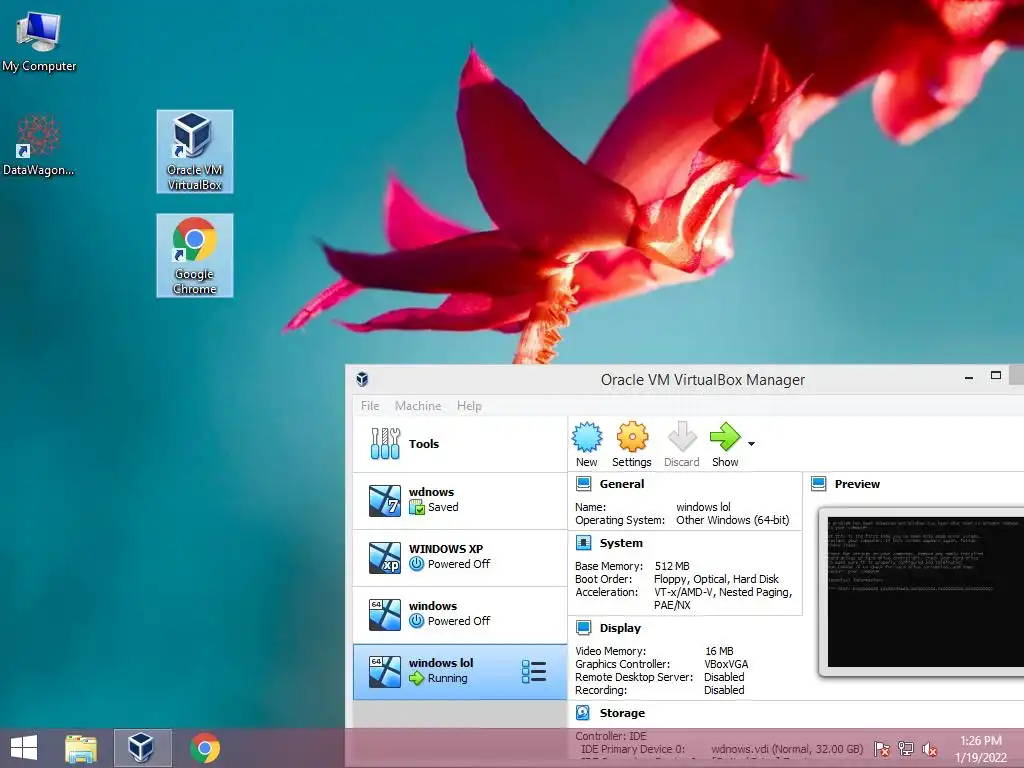Click the 'Oracle VM VirtualBox Manager' window title
This screenshot has height=768, width=1024.
703,379
